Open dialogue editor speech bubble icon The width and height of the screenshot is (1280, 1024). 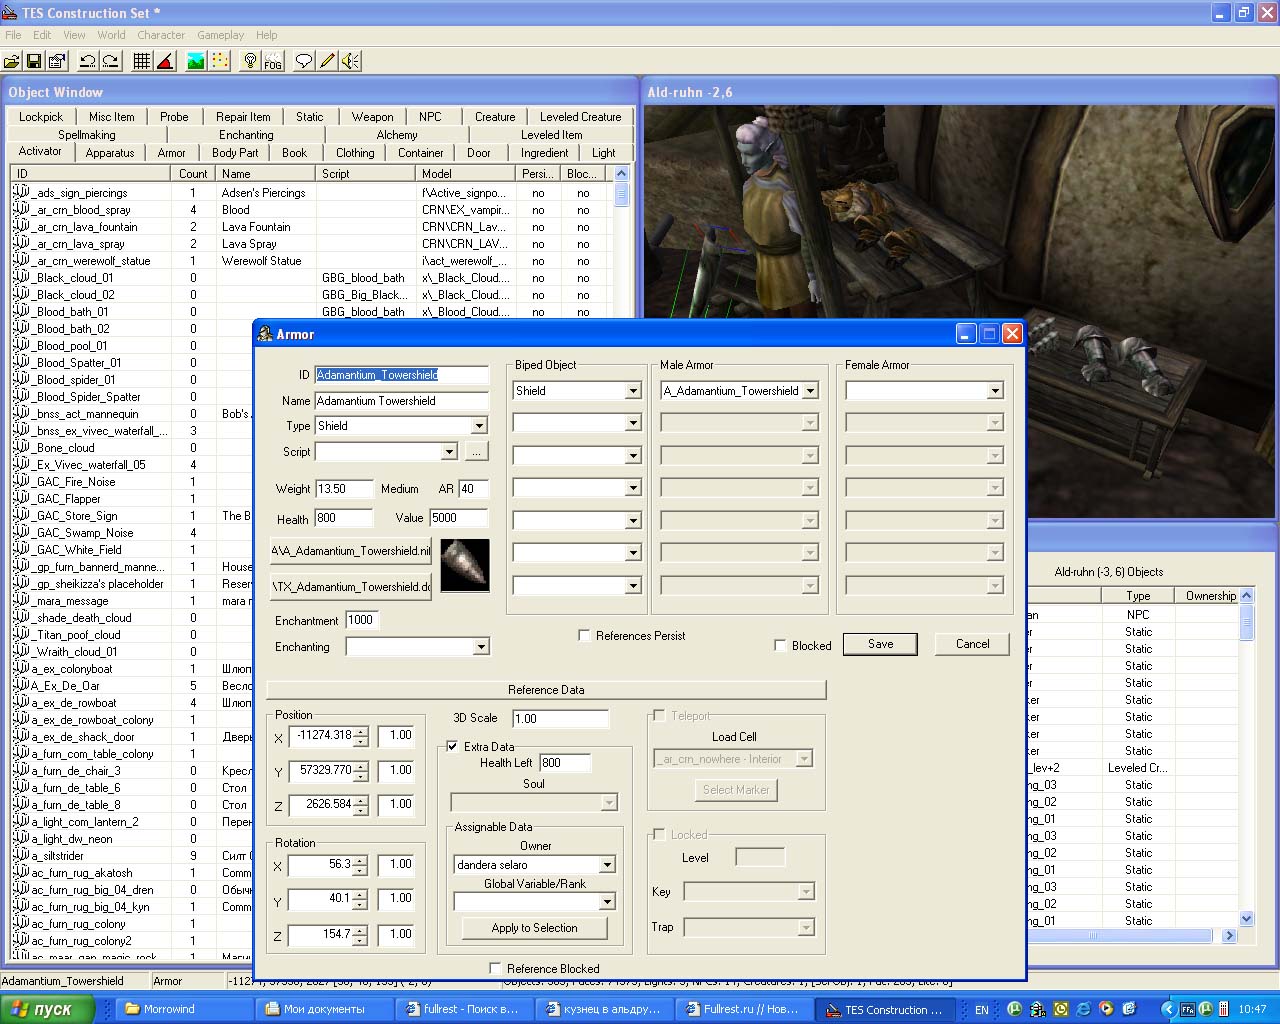304,61
